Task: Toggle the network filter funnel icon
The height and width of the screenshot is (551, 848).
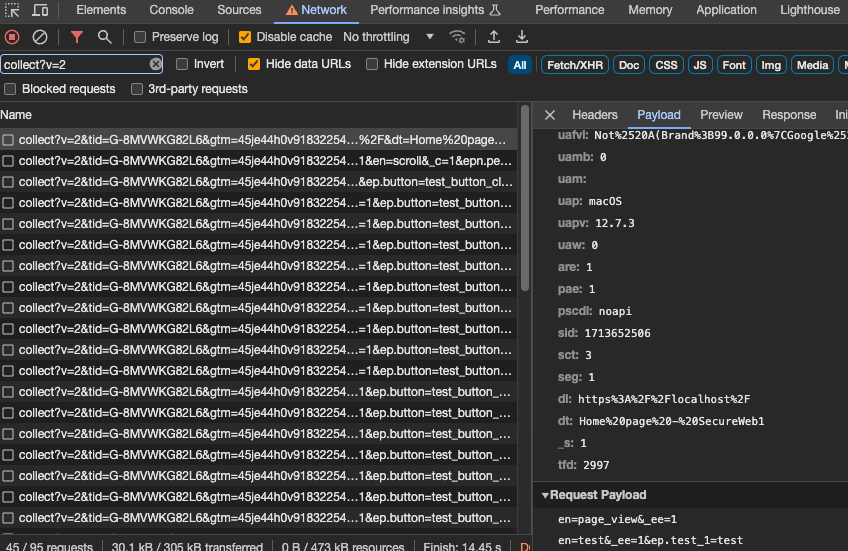Action: 77,37
